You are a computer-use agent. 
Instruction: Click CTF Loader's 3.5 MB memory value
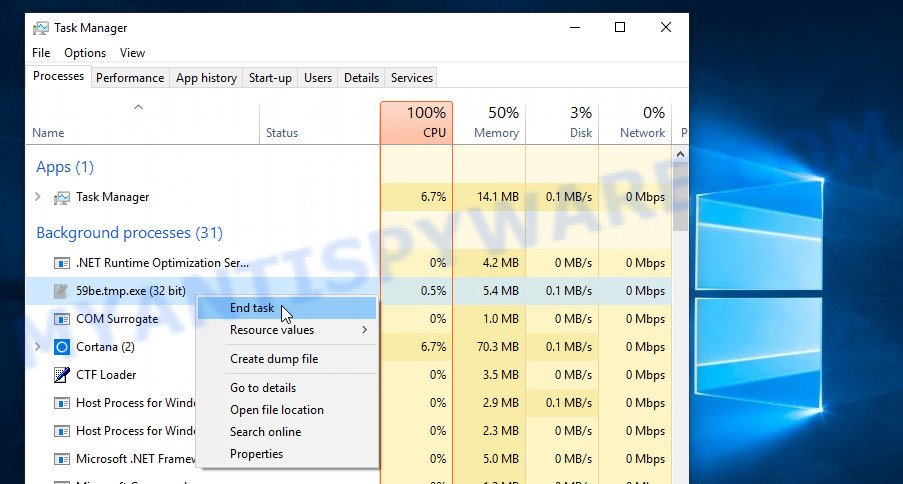click(x=501, y=375)
